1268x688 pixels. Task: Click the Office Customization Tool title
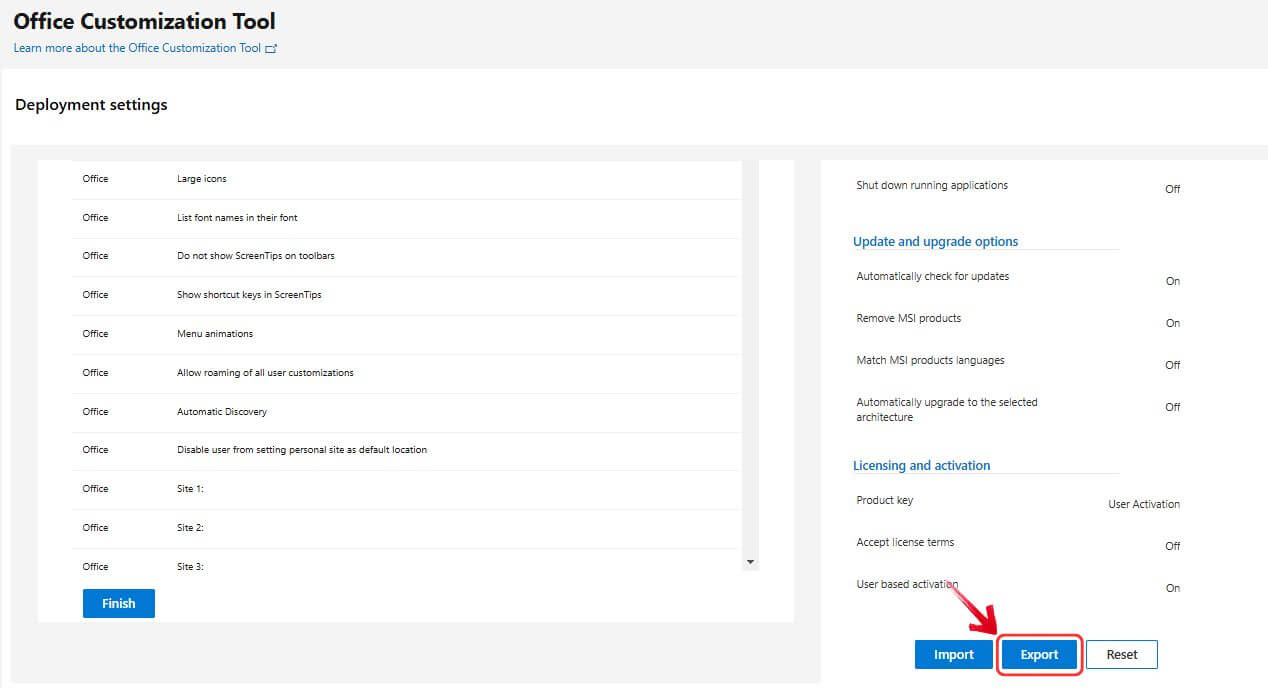click(x=144, y=21)
